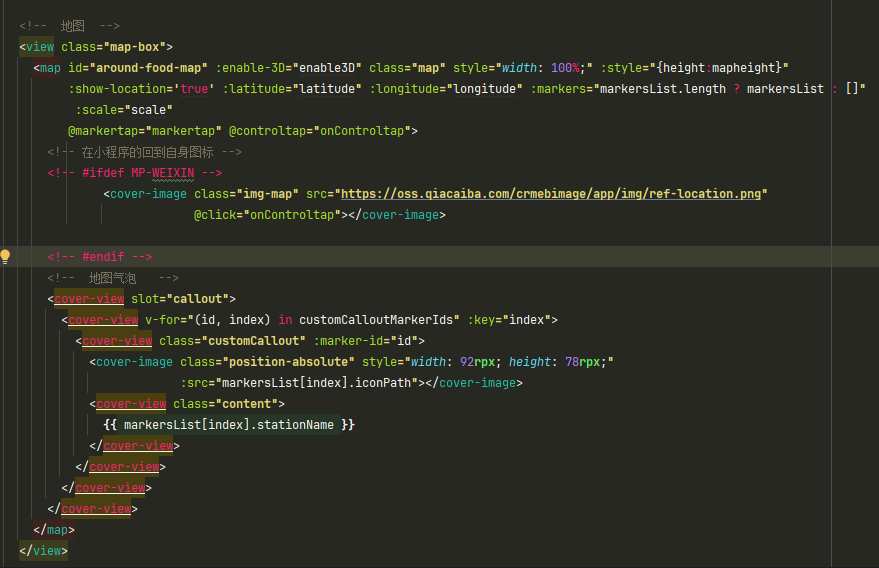
Task: Click the :enable-3D="enable3D" attribute
Action: (289, 68)
